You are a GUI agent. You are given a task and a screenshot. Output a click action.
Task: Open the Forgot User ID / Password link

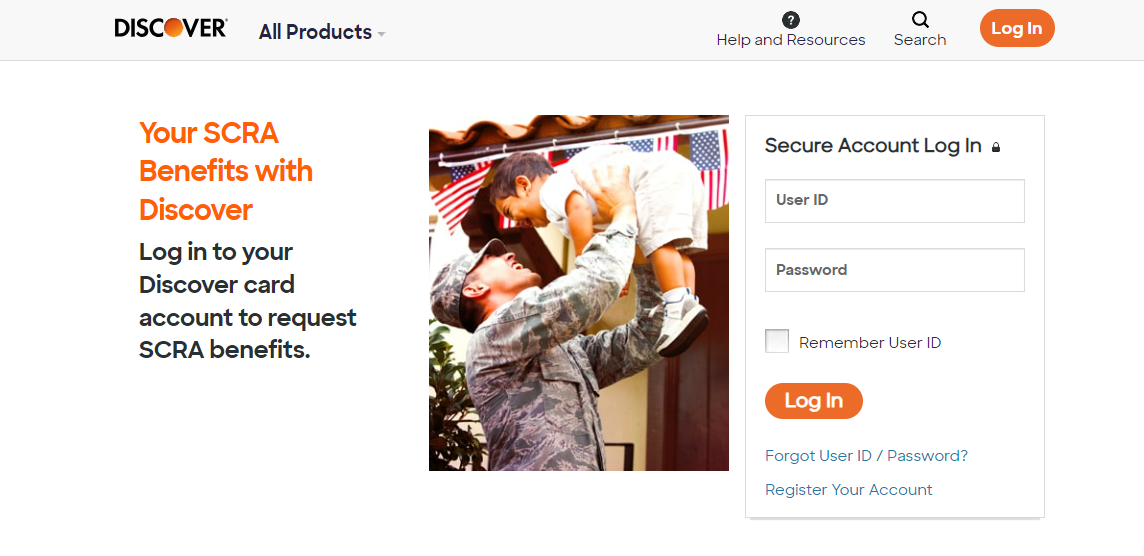tap(866, 456)
